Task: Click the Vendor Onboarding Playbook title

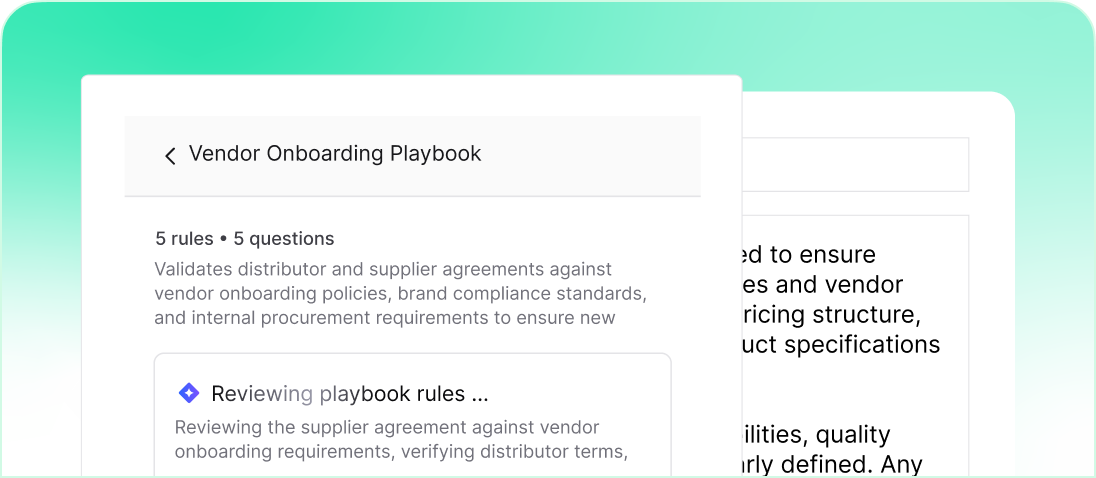Action: (x=335, y=154)
